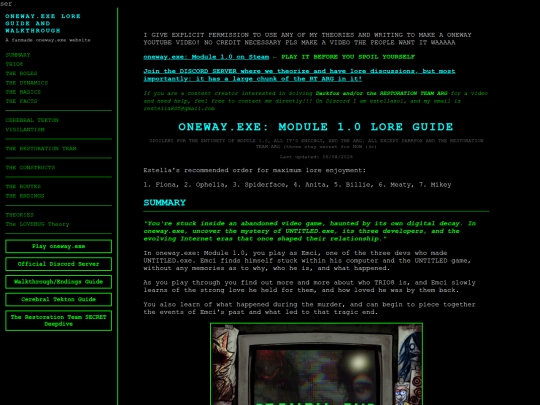Open The LOVEBUG Theory link
540x405 pixels.
[38, 224]
